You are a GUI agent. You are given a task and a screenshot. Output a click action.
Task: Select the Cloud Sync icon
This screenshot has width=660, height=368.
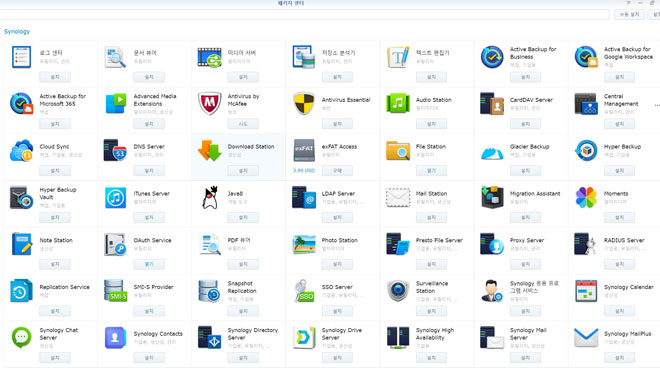(x=21, y=150)
